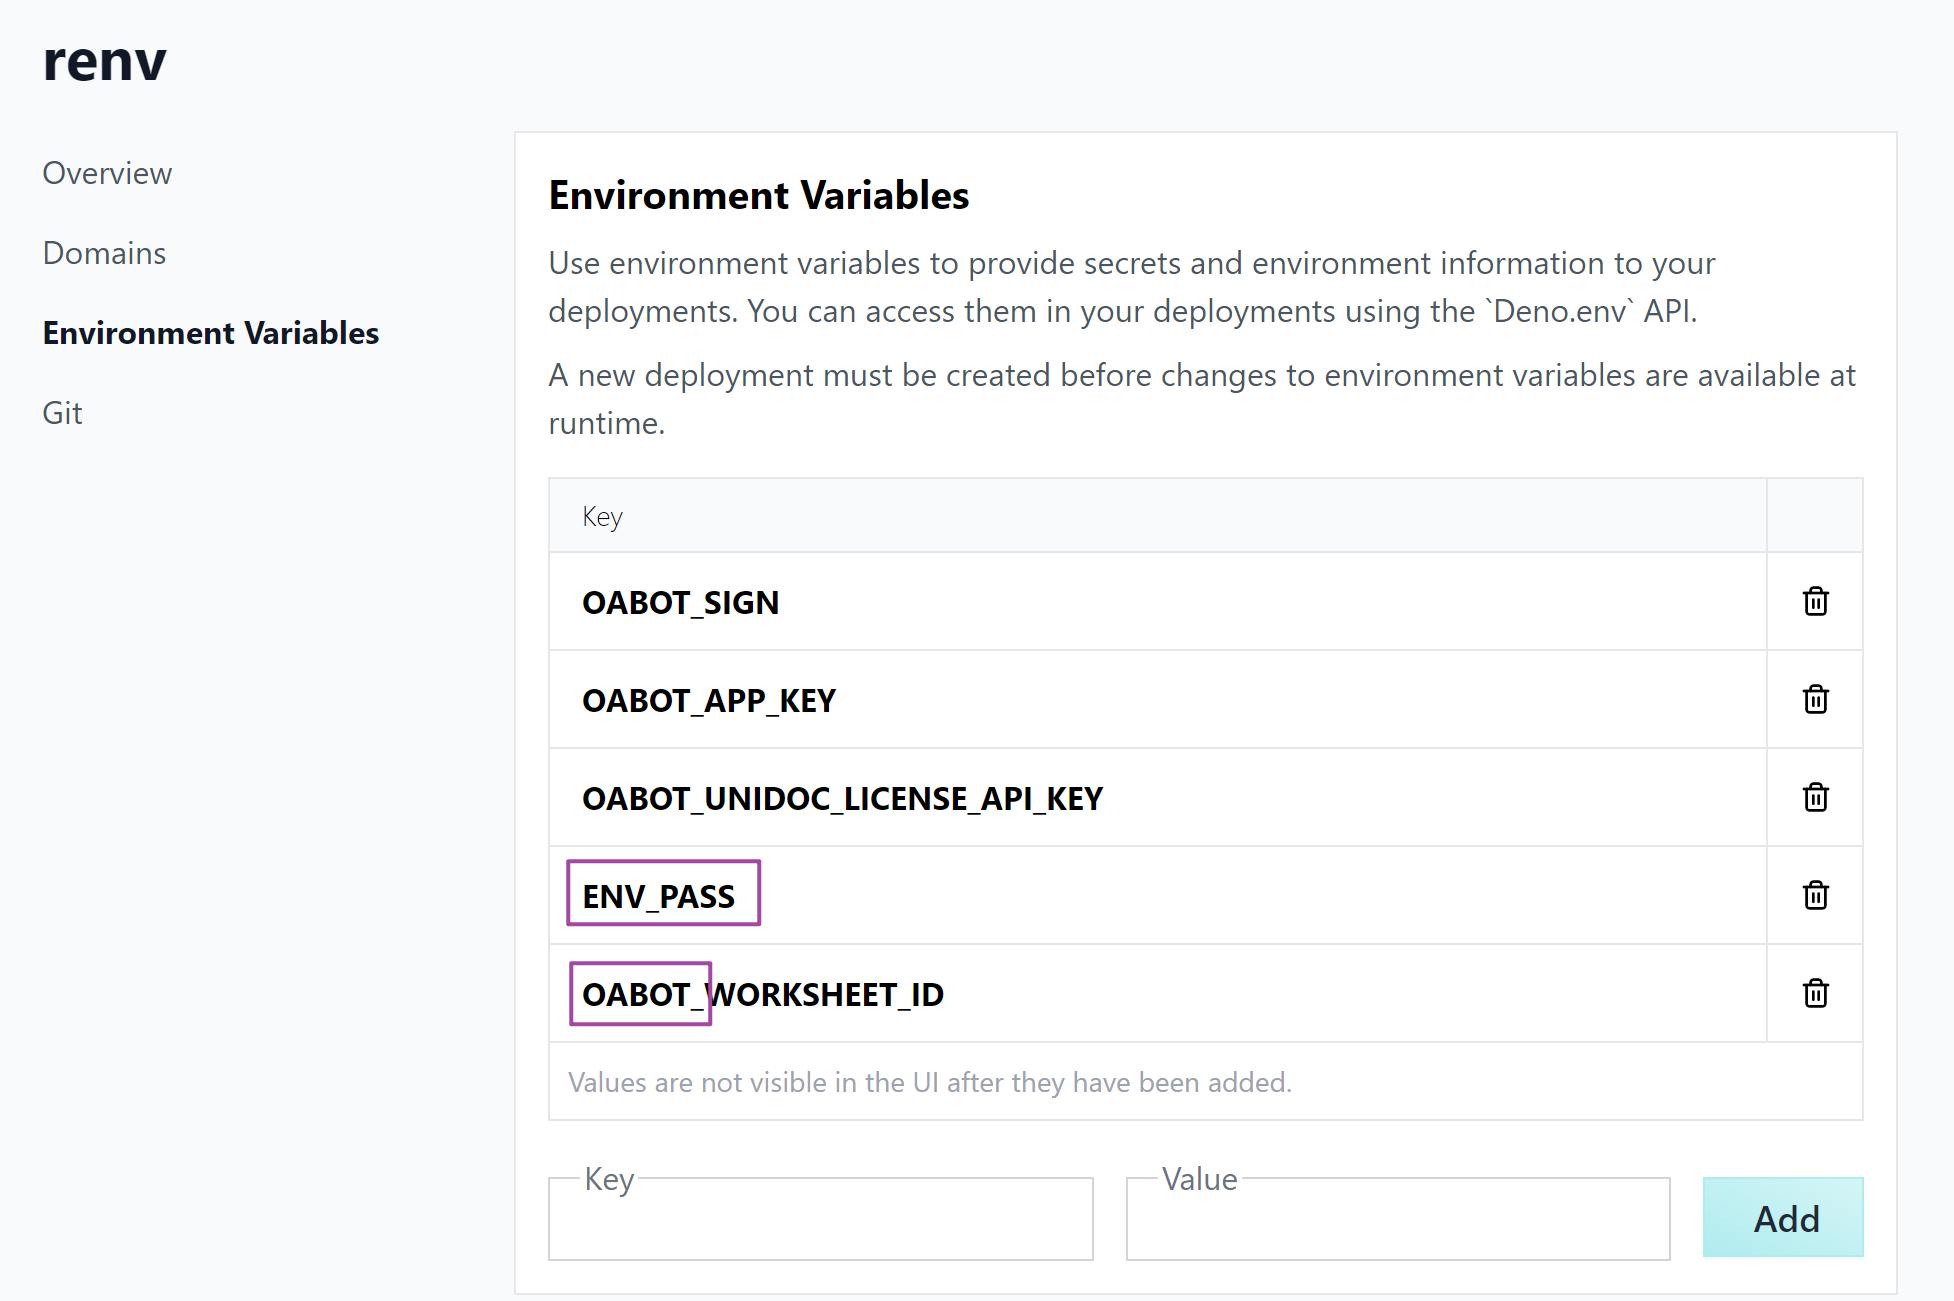Click the 'Values are not visible' note
This screenshot has height=1301, width=1954.
point(930,1082)
